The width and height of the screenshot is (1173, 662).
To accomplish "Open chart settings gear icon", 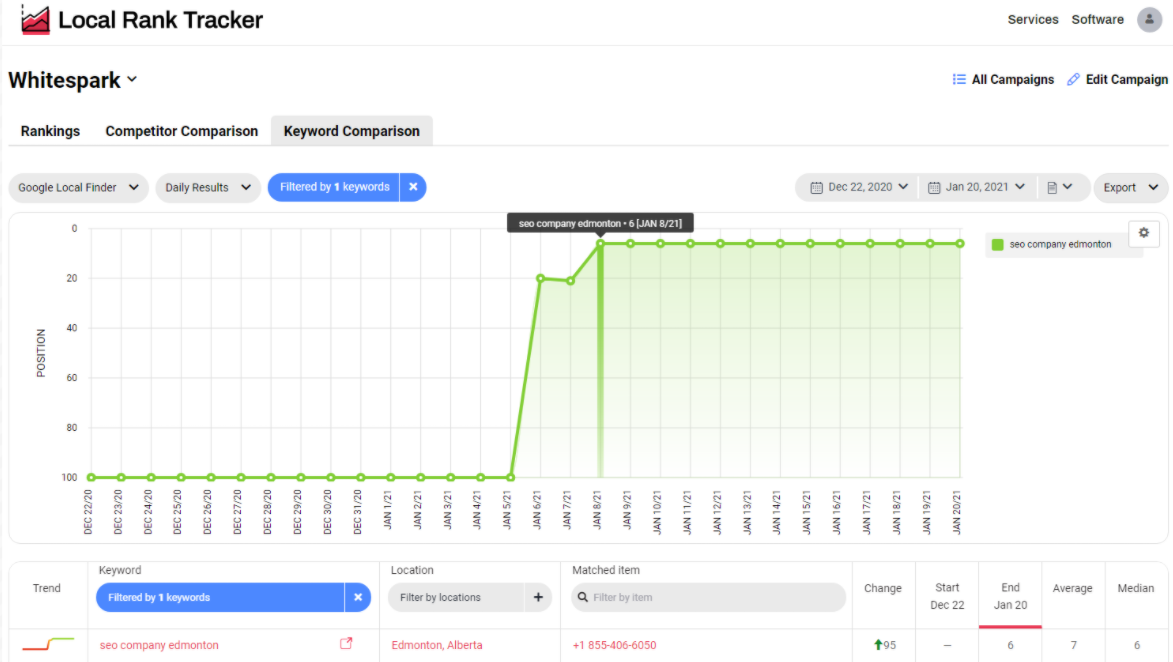I will tap(1144, 233).
